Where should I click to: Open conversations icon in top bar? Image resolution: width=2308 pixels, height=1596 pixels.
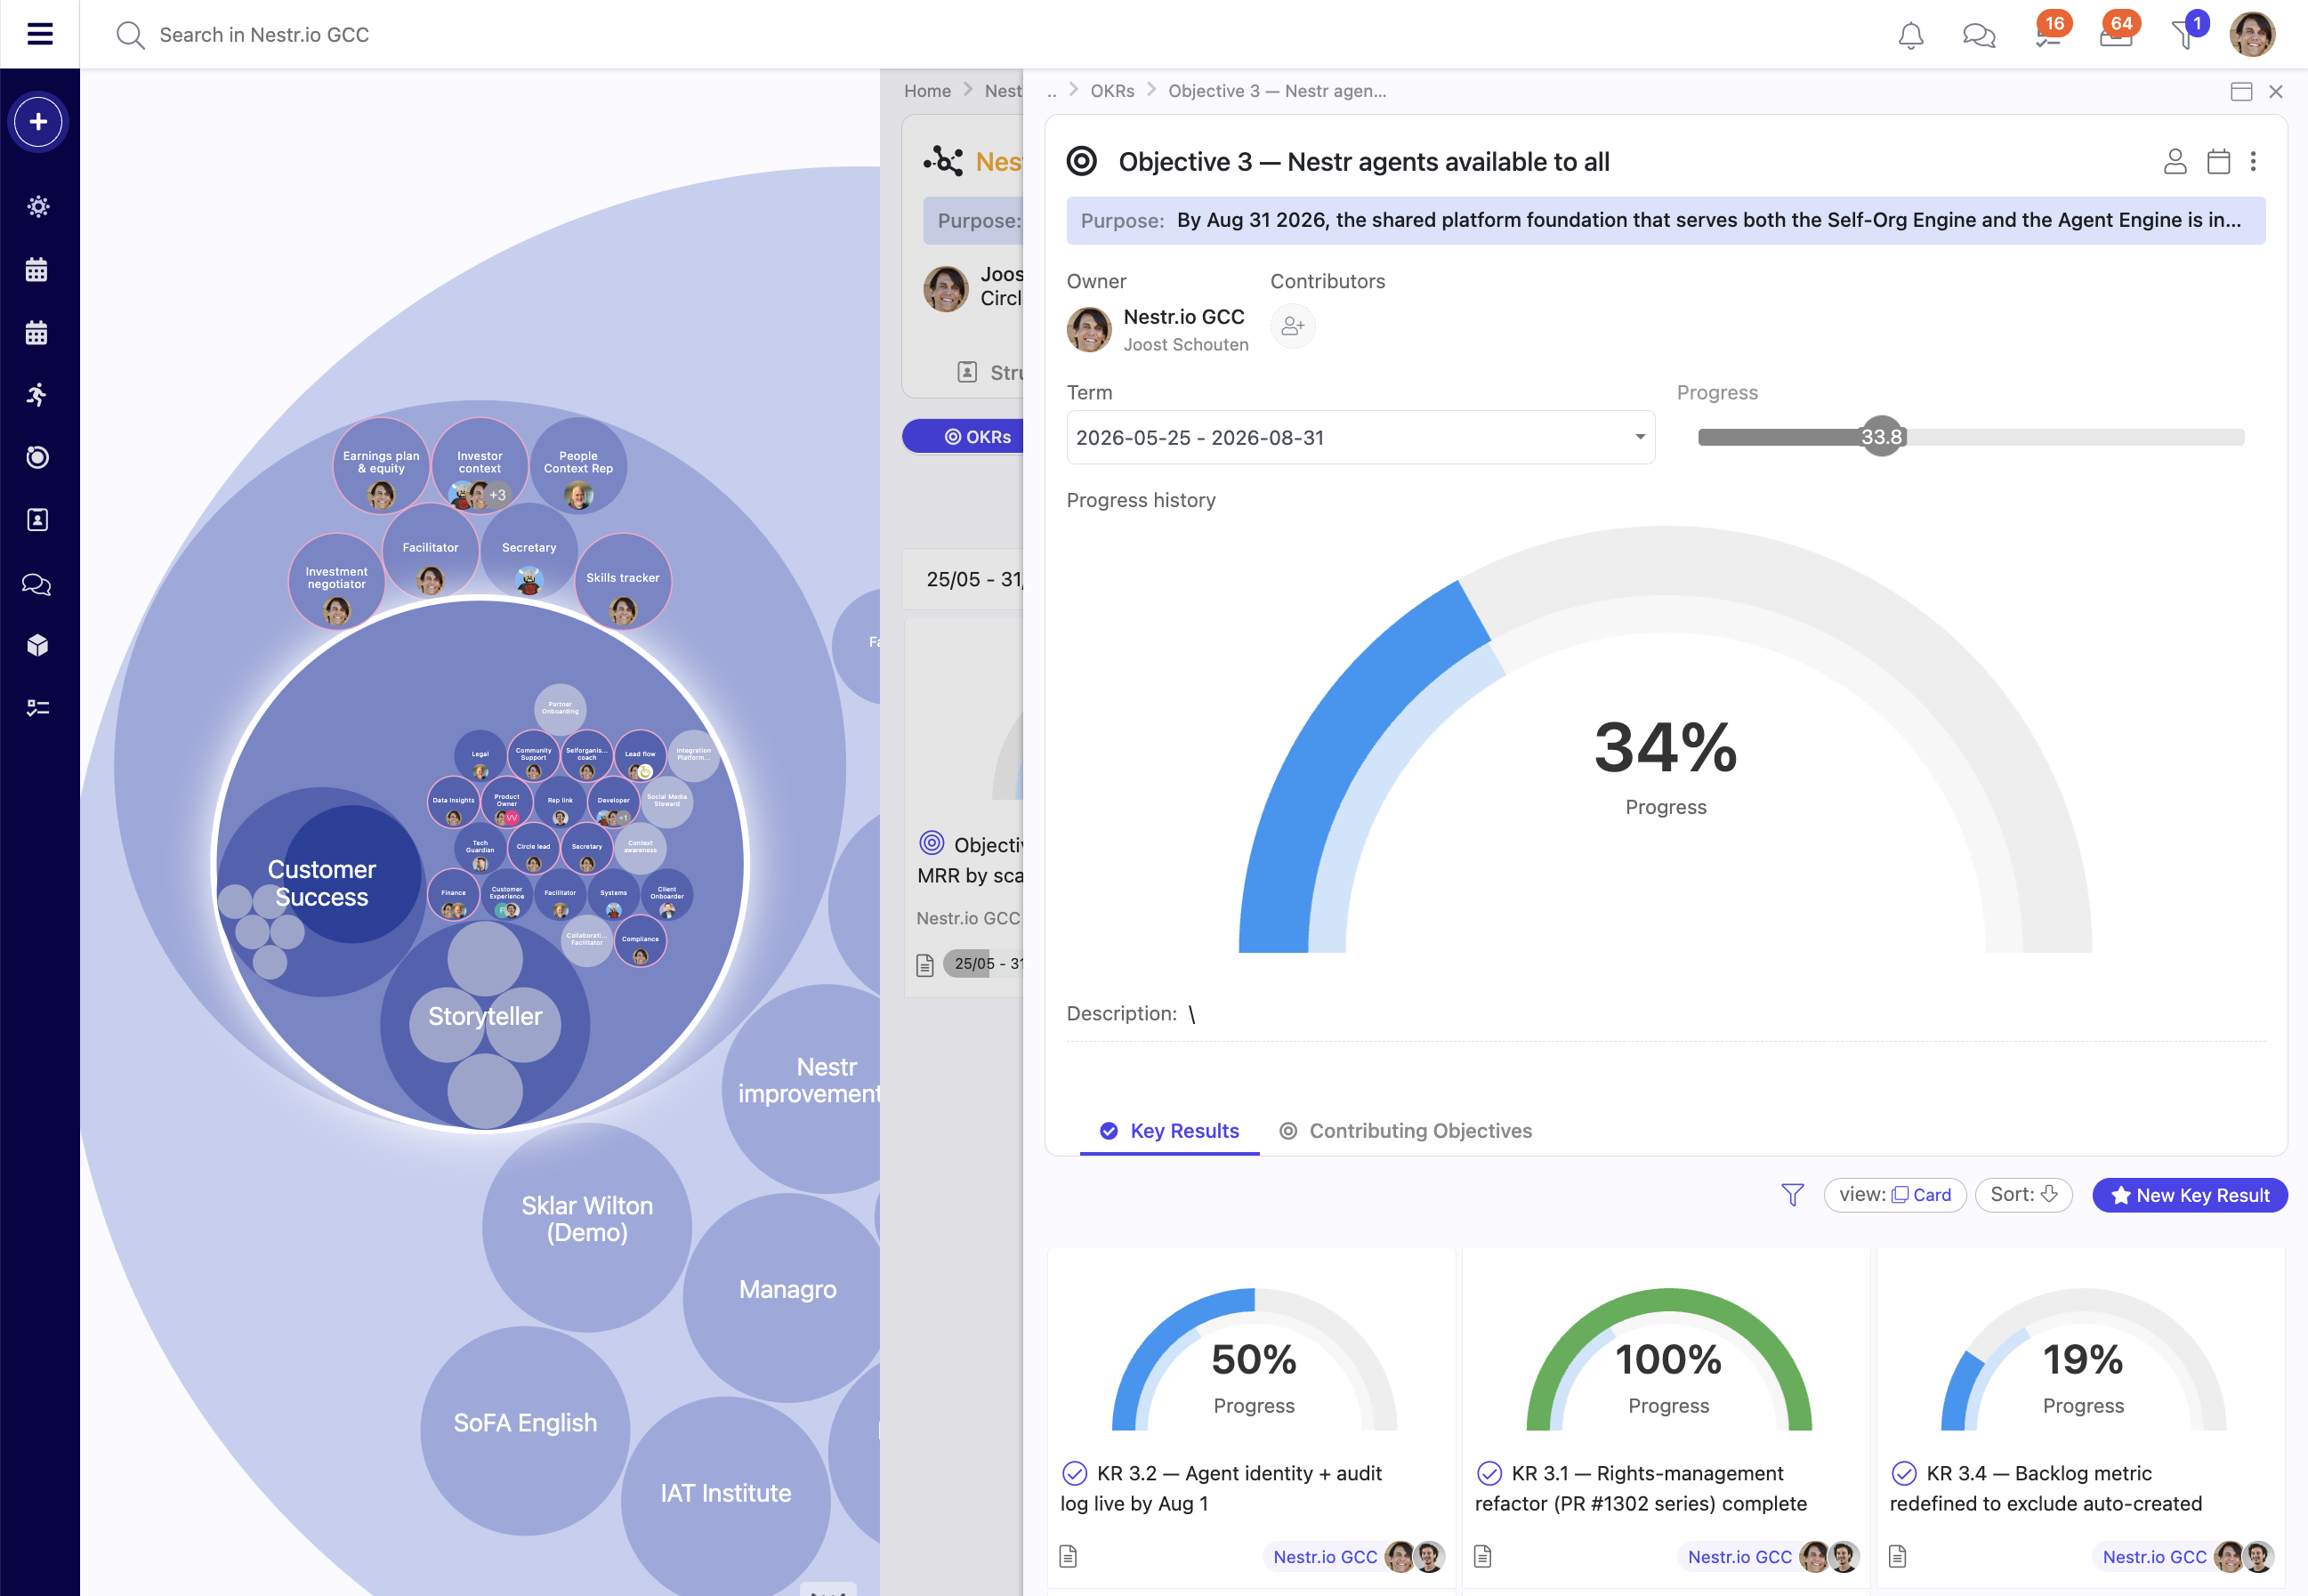[x=1978, y=35]
